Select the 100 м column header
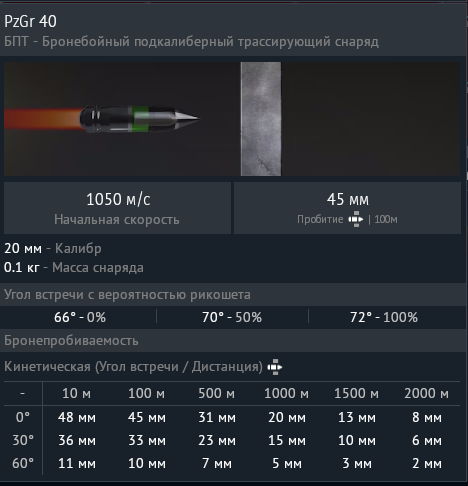 [147, 394]
